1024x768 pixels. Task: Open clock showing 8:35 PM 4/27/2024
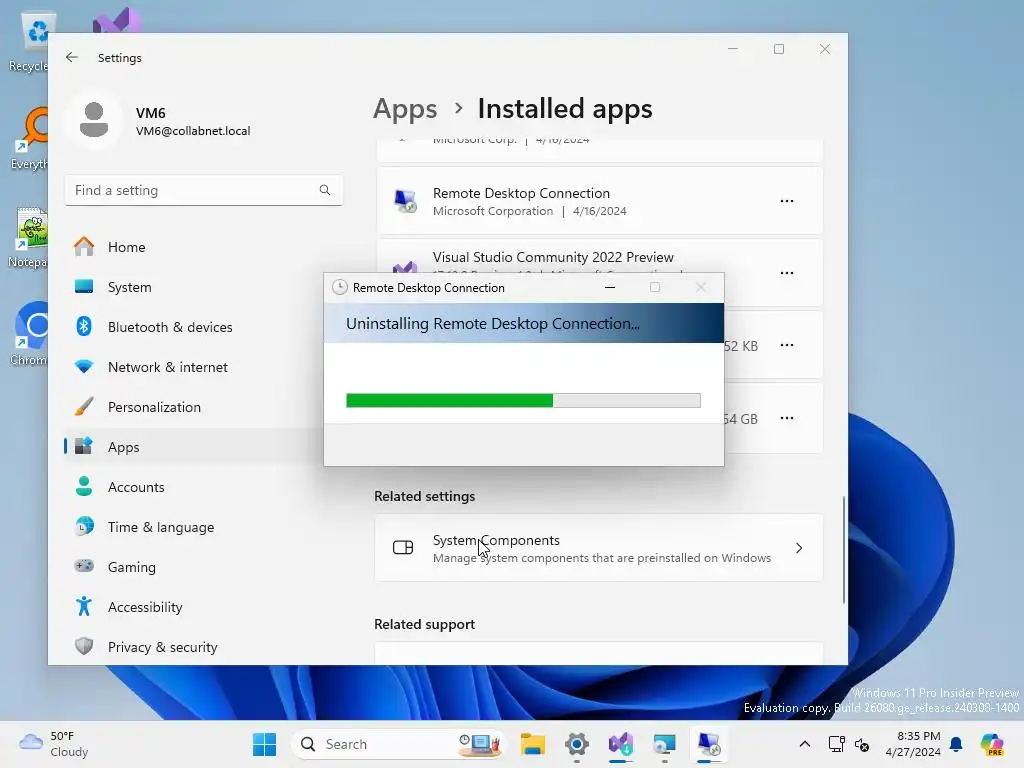click(x=916, y=744)
